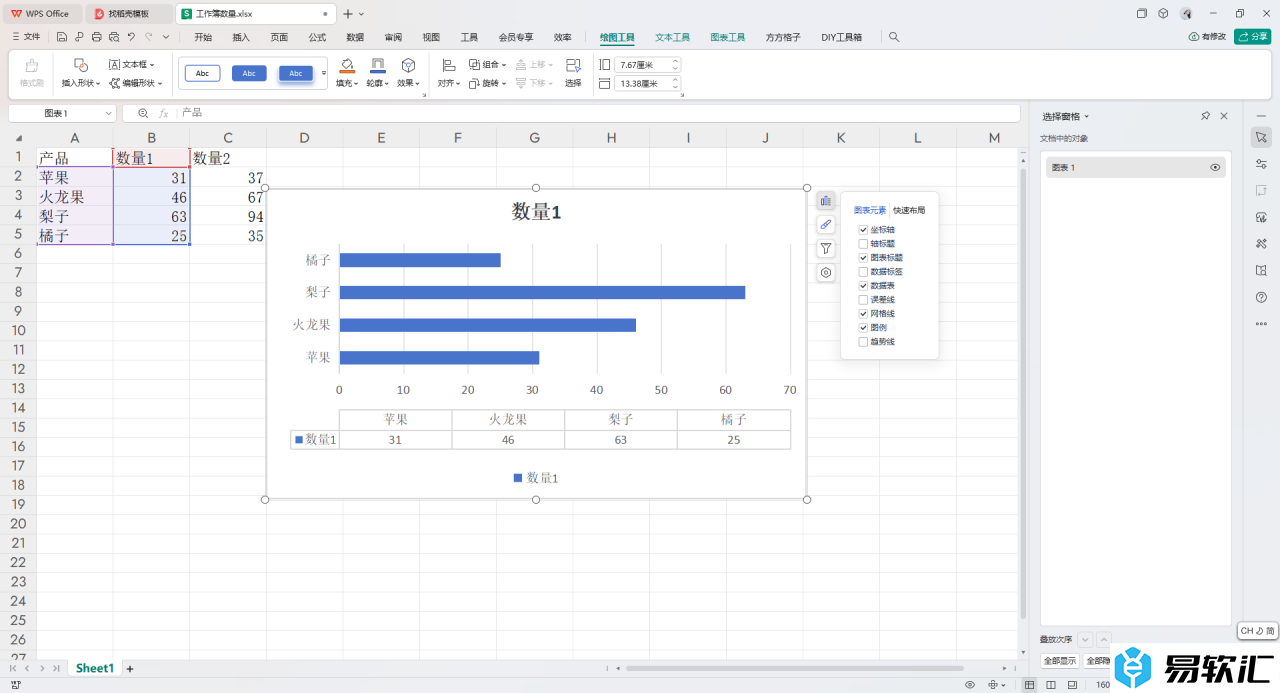This screenshot has width=1280, height=693.
Task: Open the 开始 ribbon tab
Action: click(x=203, y=37)
